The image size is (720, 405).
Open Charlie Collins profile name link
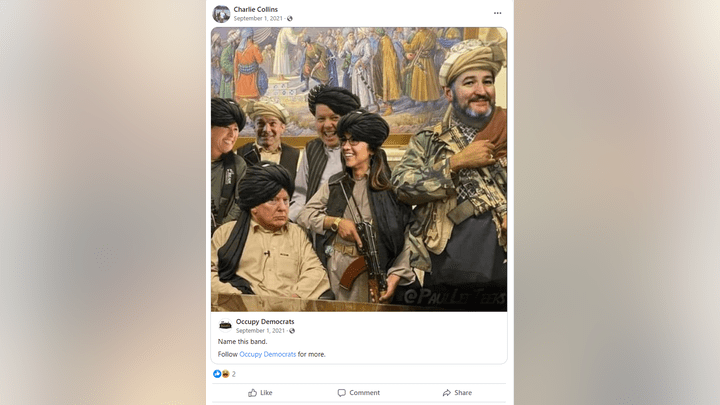point(255,9)
